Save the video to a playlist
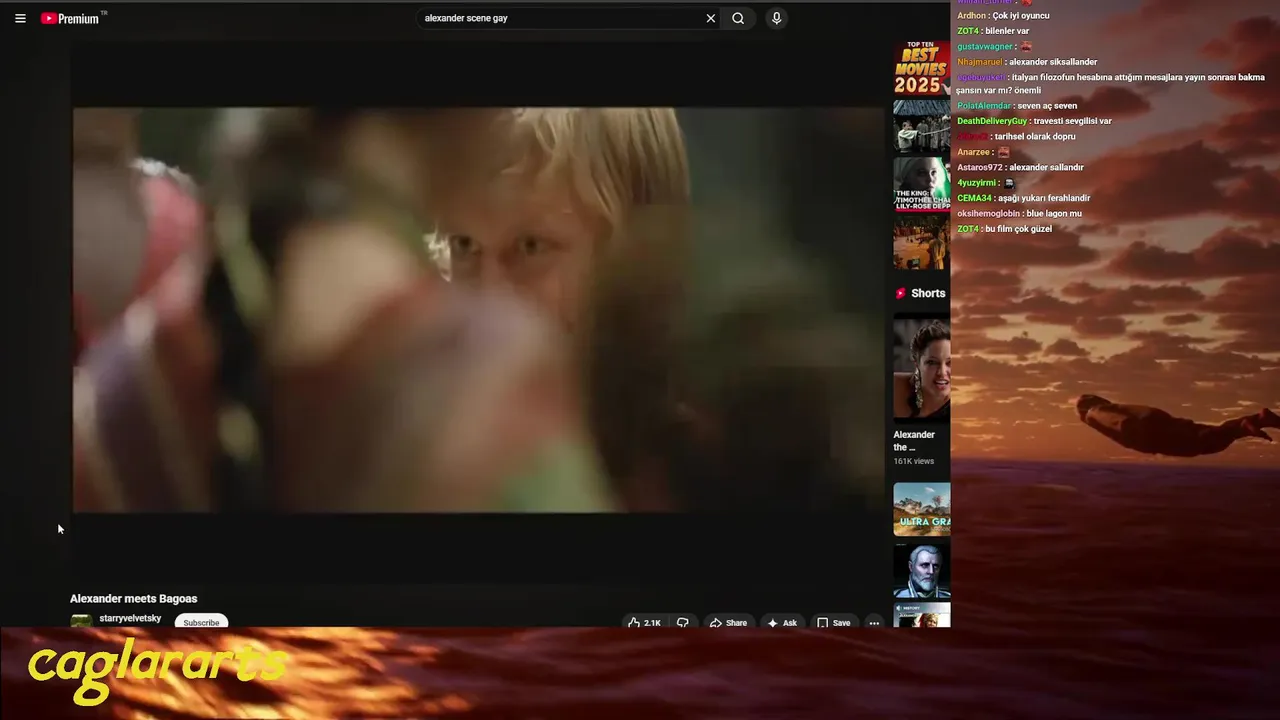The height and width of the screenshot is (720, 1280). (x=833, y=622)
